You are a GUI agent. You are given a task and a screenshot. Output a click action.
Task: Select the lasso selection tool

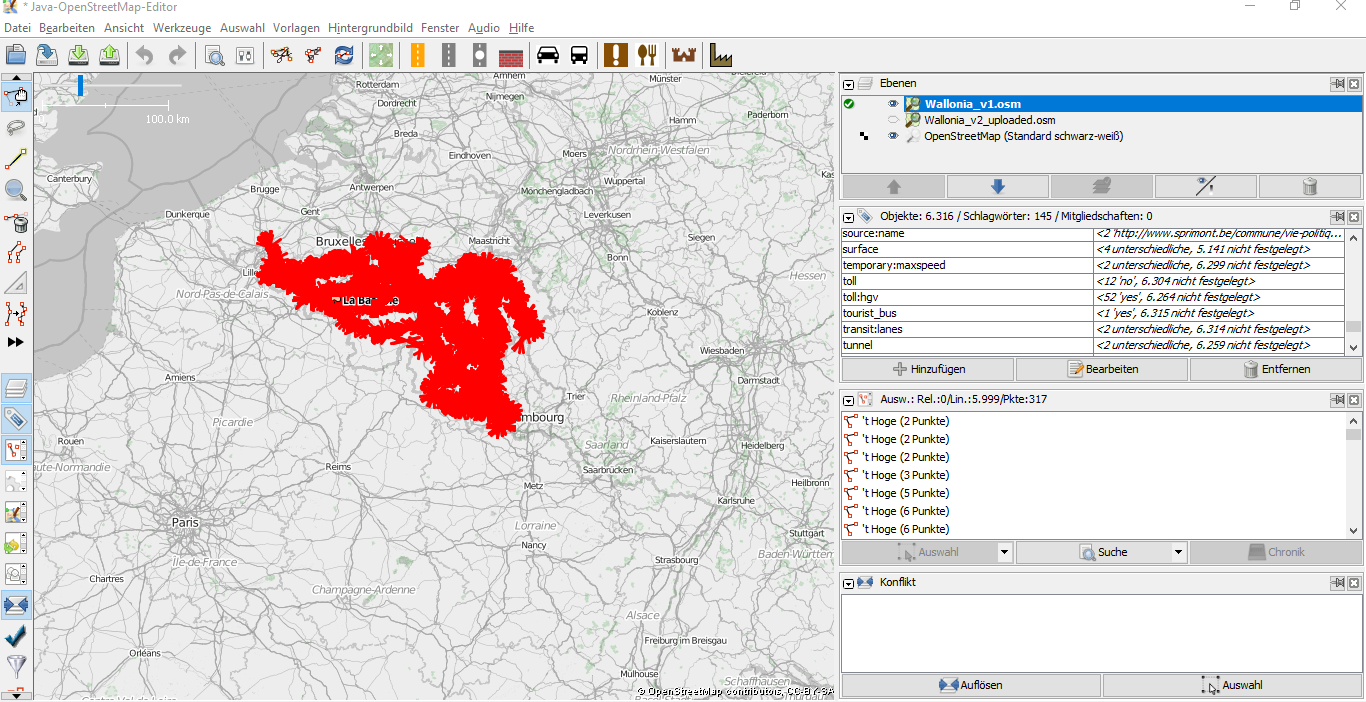tap(16, 127)
